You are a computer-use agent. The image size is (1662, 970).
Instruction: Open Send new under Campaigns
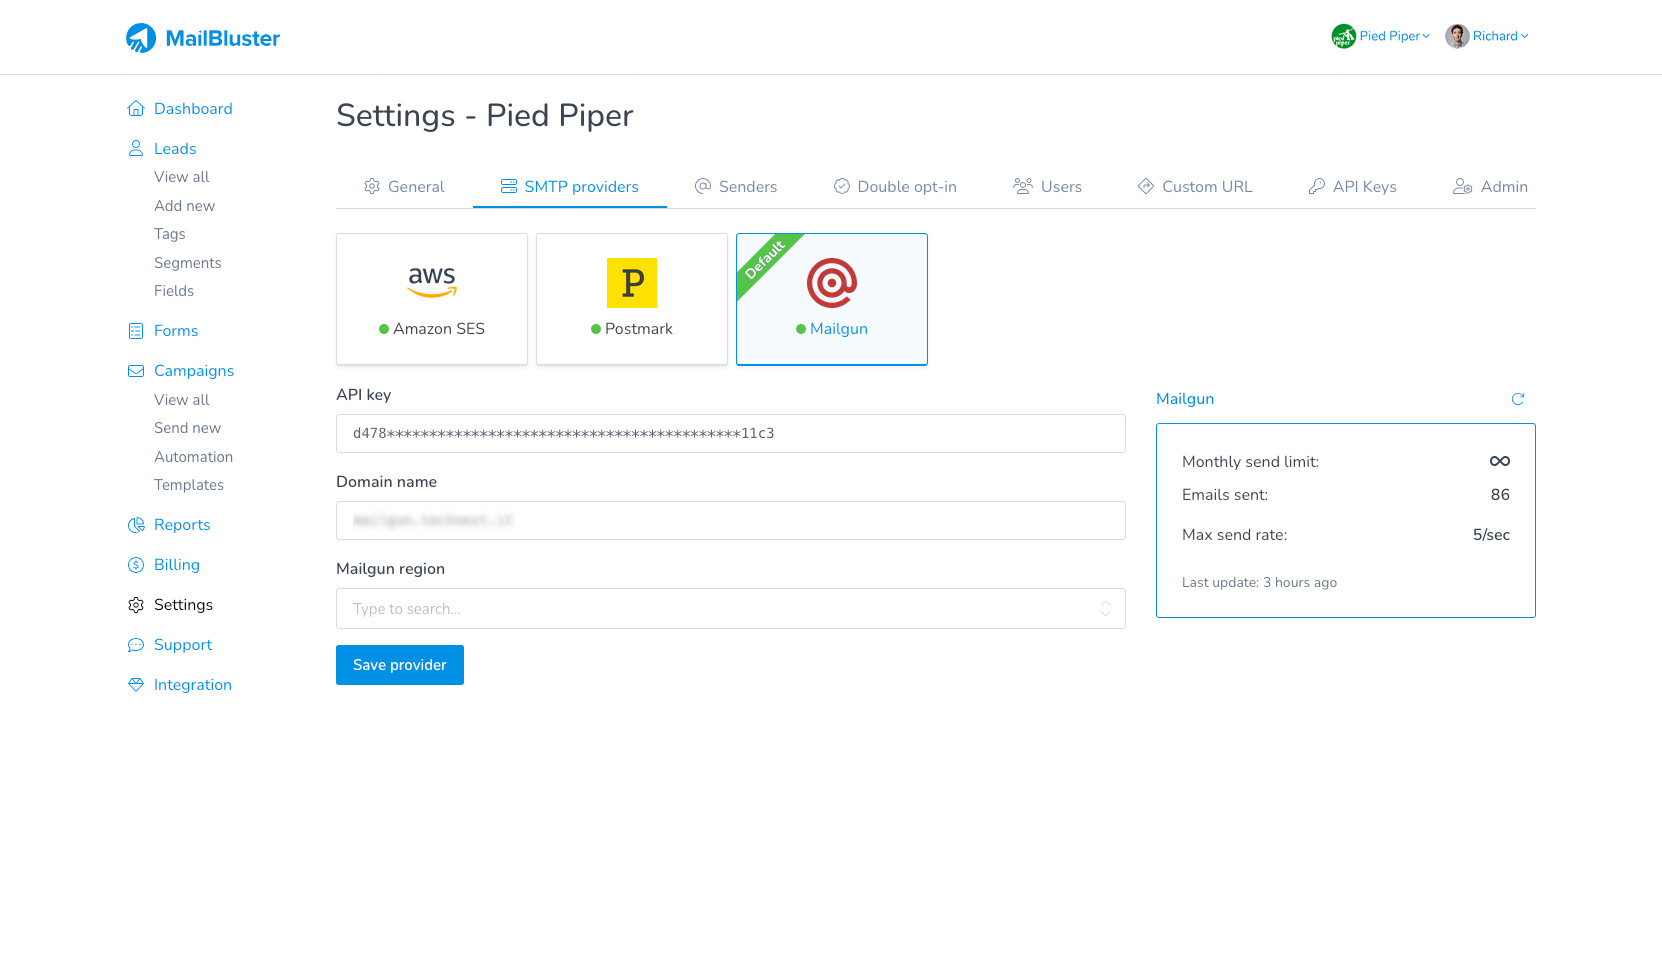[x=187, y=428]
